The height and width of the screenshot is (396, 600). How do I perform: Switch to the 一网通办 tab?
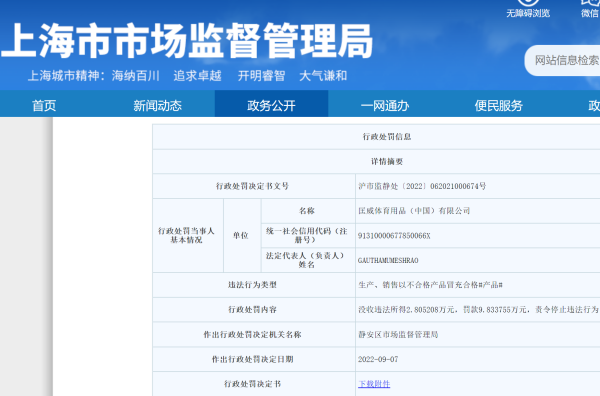point(385,105)
